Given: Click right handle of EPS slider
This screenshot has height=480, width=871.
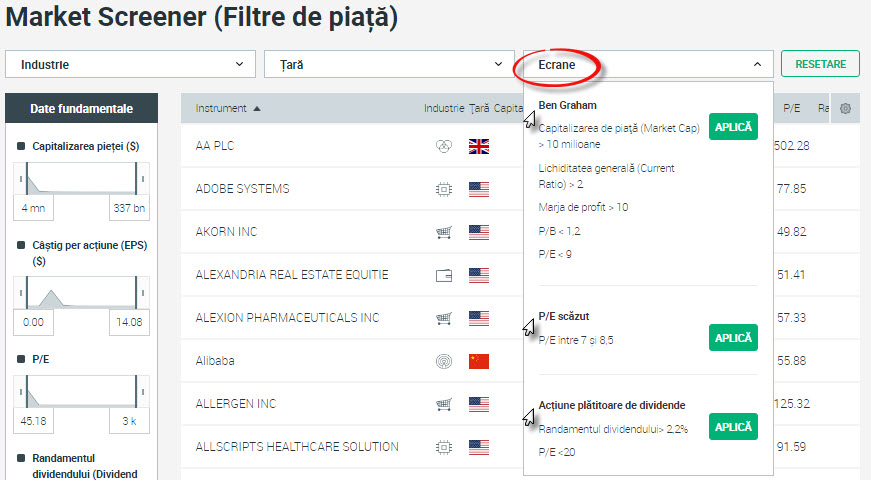Looking at the screenshot, I should pyautogui.click(x=142, y=292).
